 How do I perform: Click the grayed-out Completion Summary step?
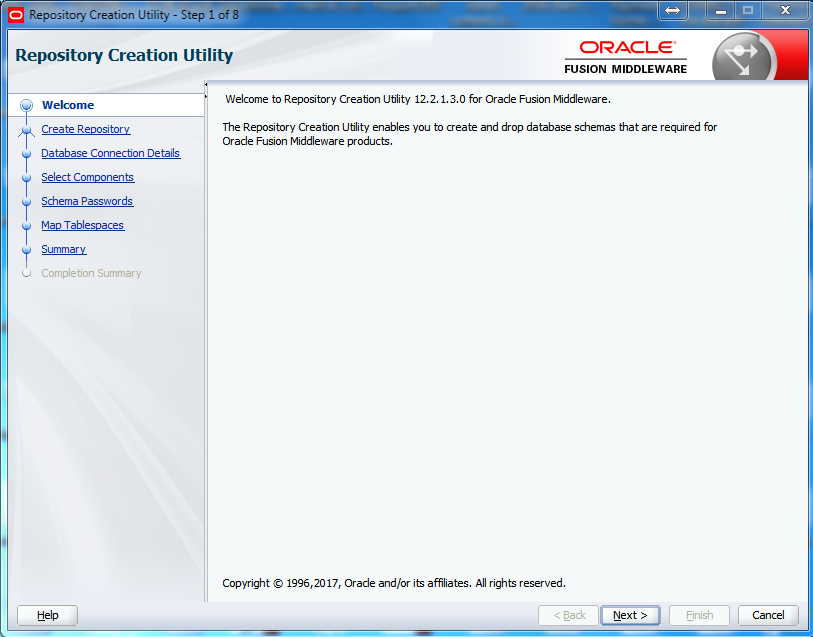pos(91,273)
